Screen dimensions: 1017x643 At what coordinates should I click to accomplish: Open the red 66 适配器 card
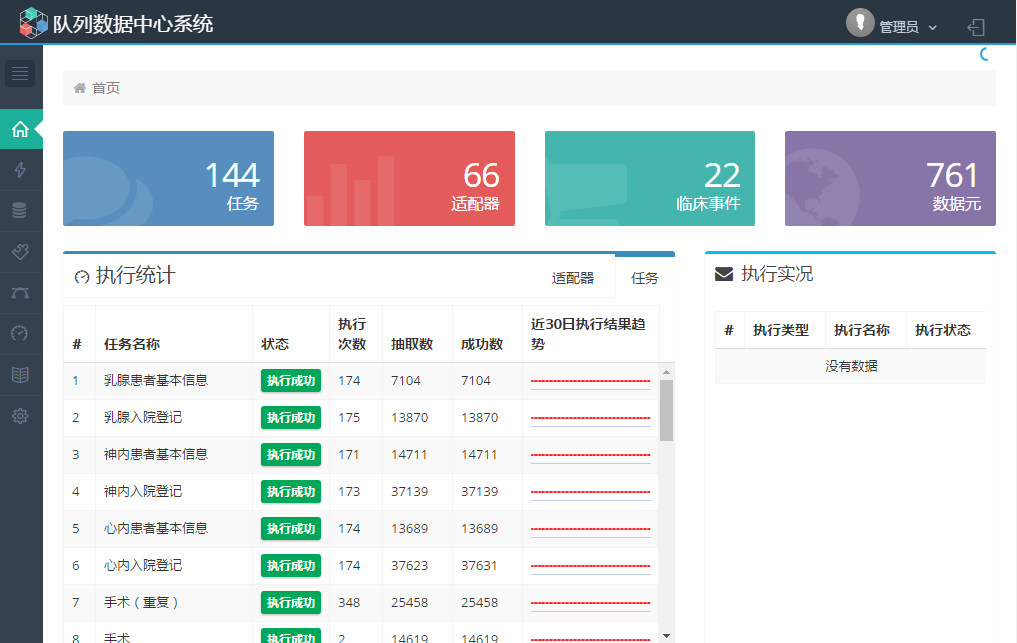[409, 178]
